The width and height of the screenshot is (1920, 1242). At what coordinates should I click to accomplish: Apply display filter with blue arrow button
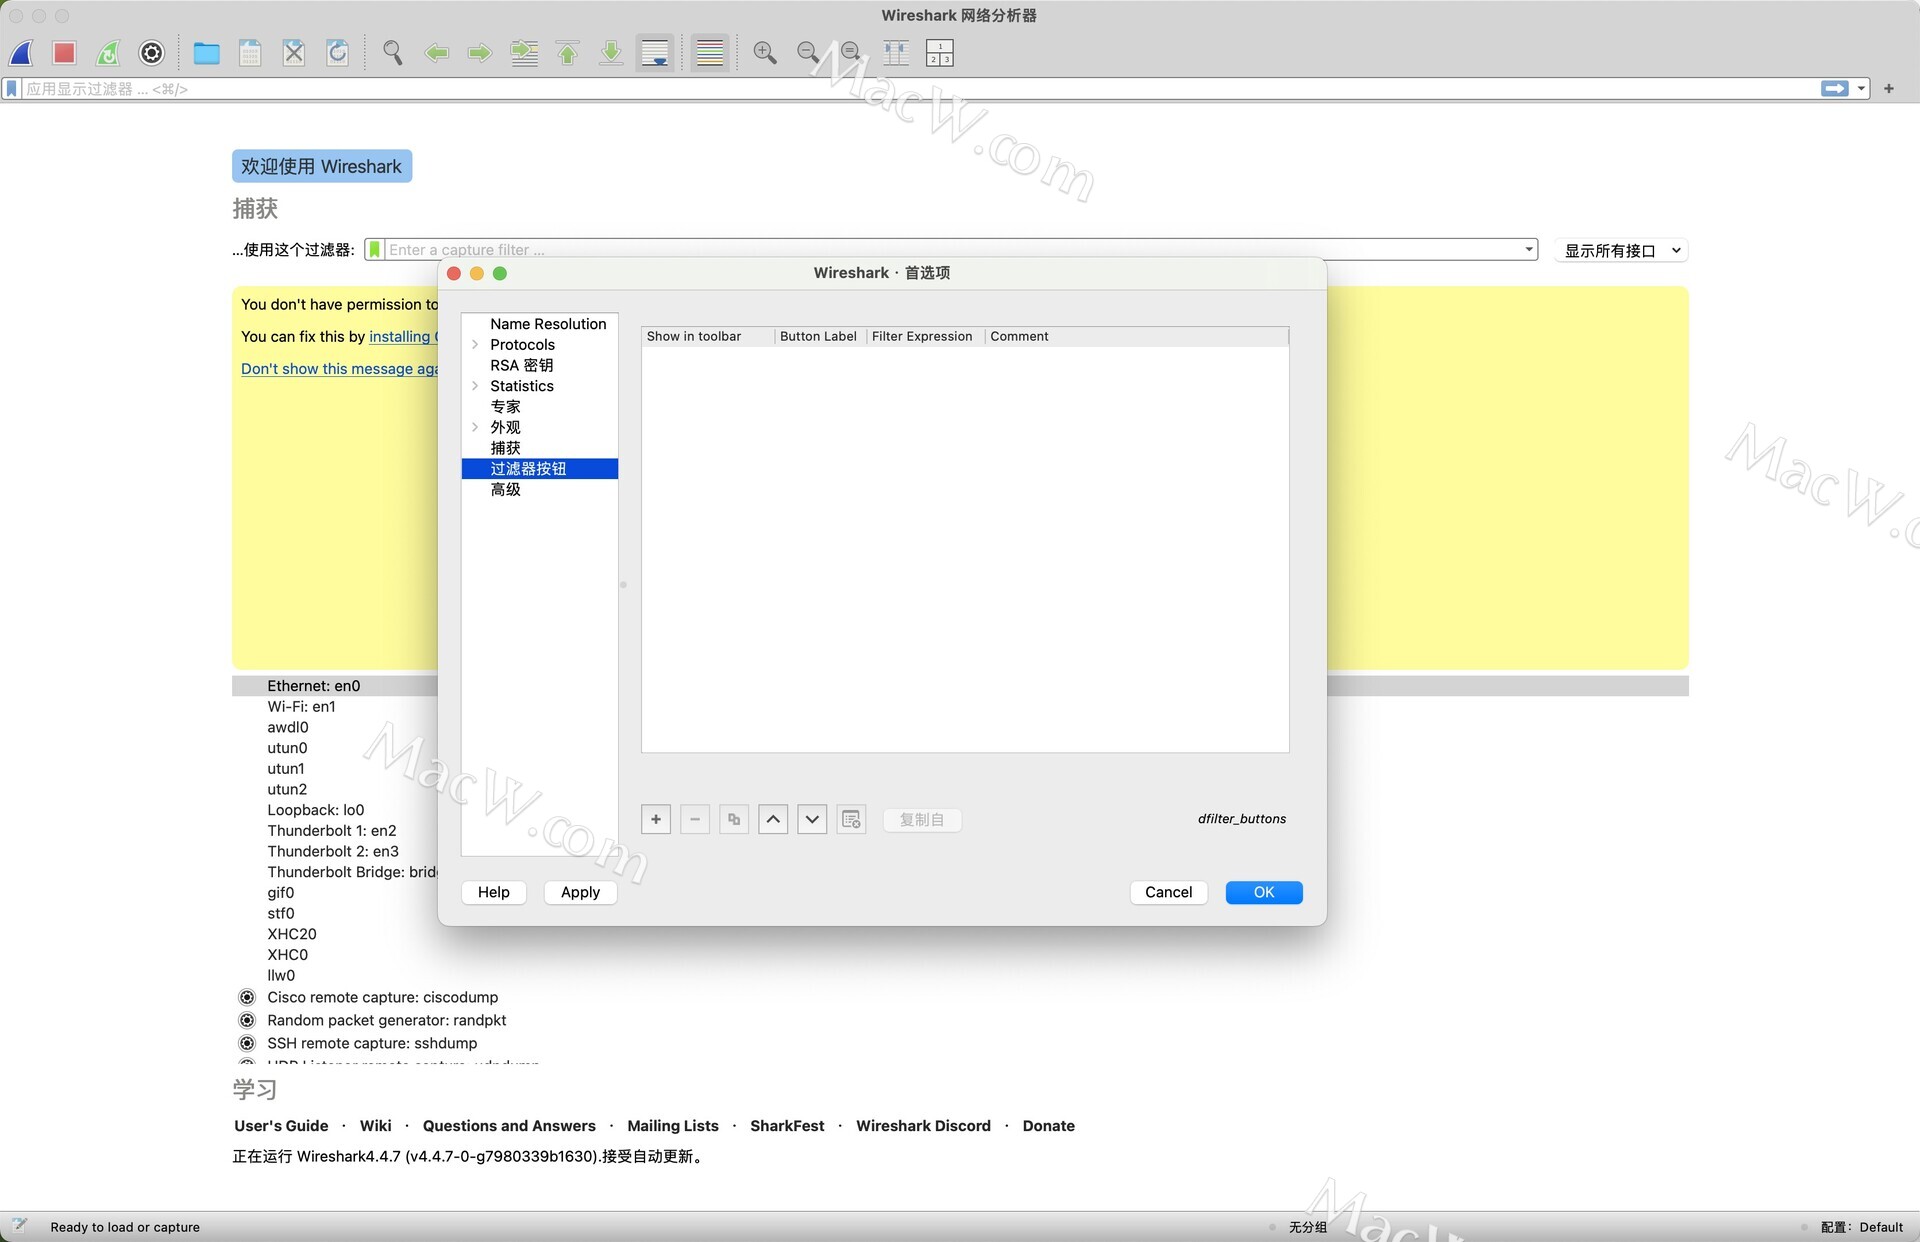1835,89
